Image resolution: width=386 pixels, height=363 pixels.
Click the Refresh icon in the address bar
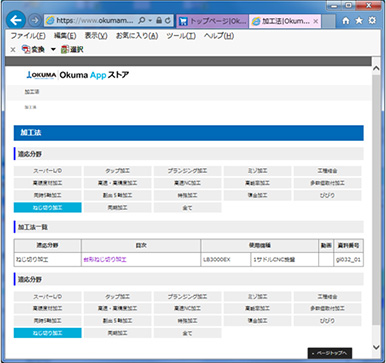pyautogui.click(x=168, y=21)
